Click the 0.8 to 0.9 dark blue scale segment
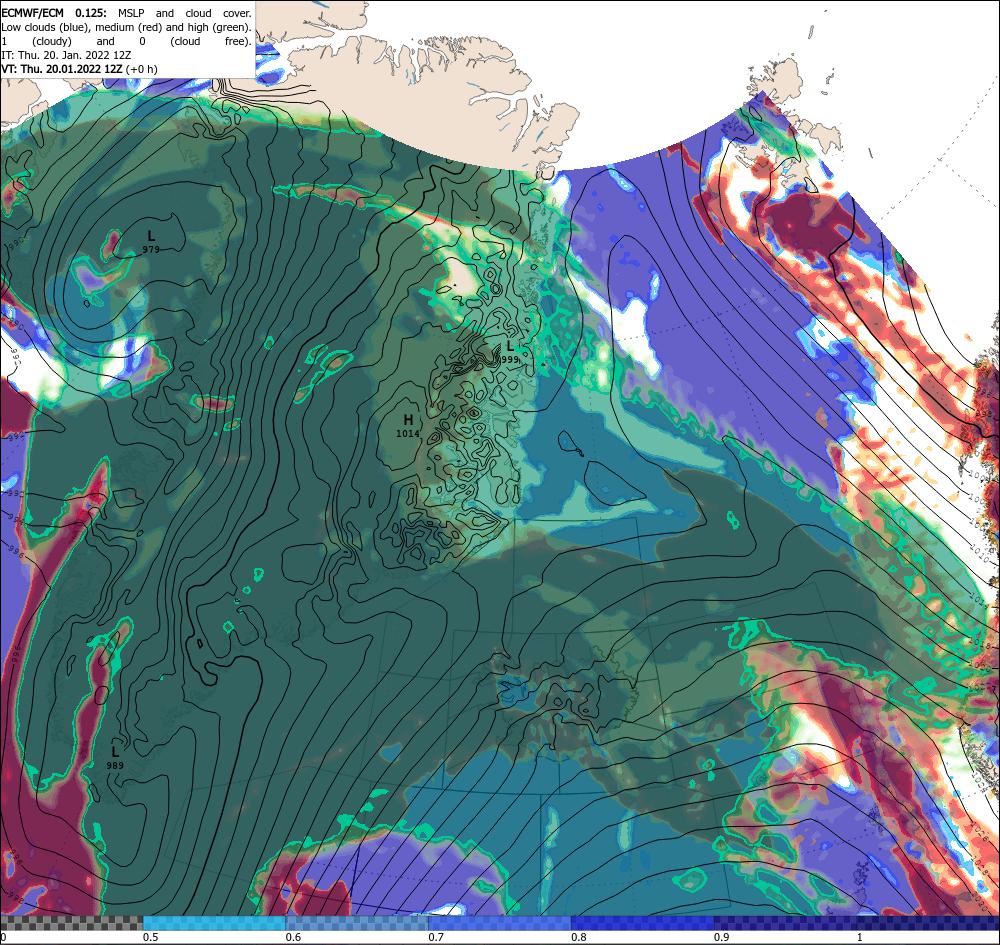The image size is (1000, 945). coord(643,923)
